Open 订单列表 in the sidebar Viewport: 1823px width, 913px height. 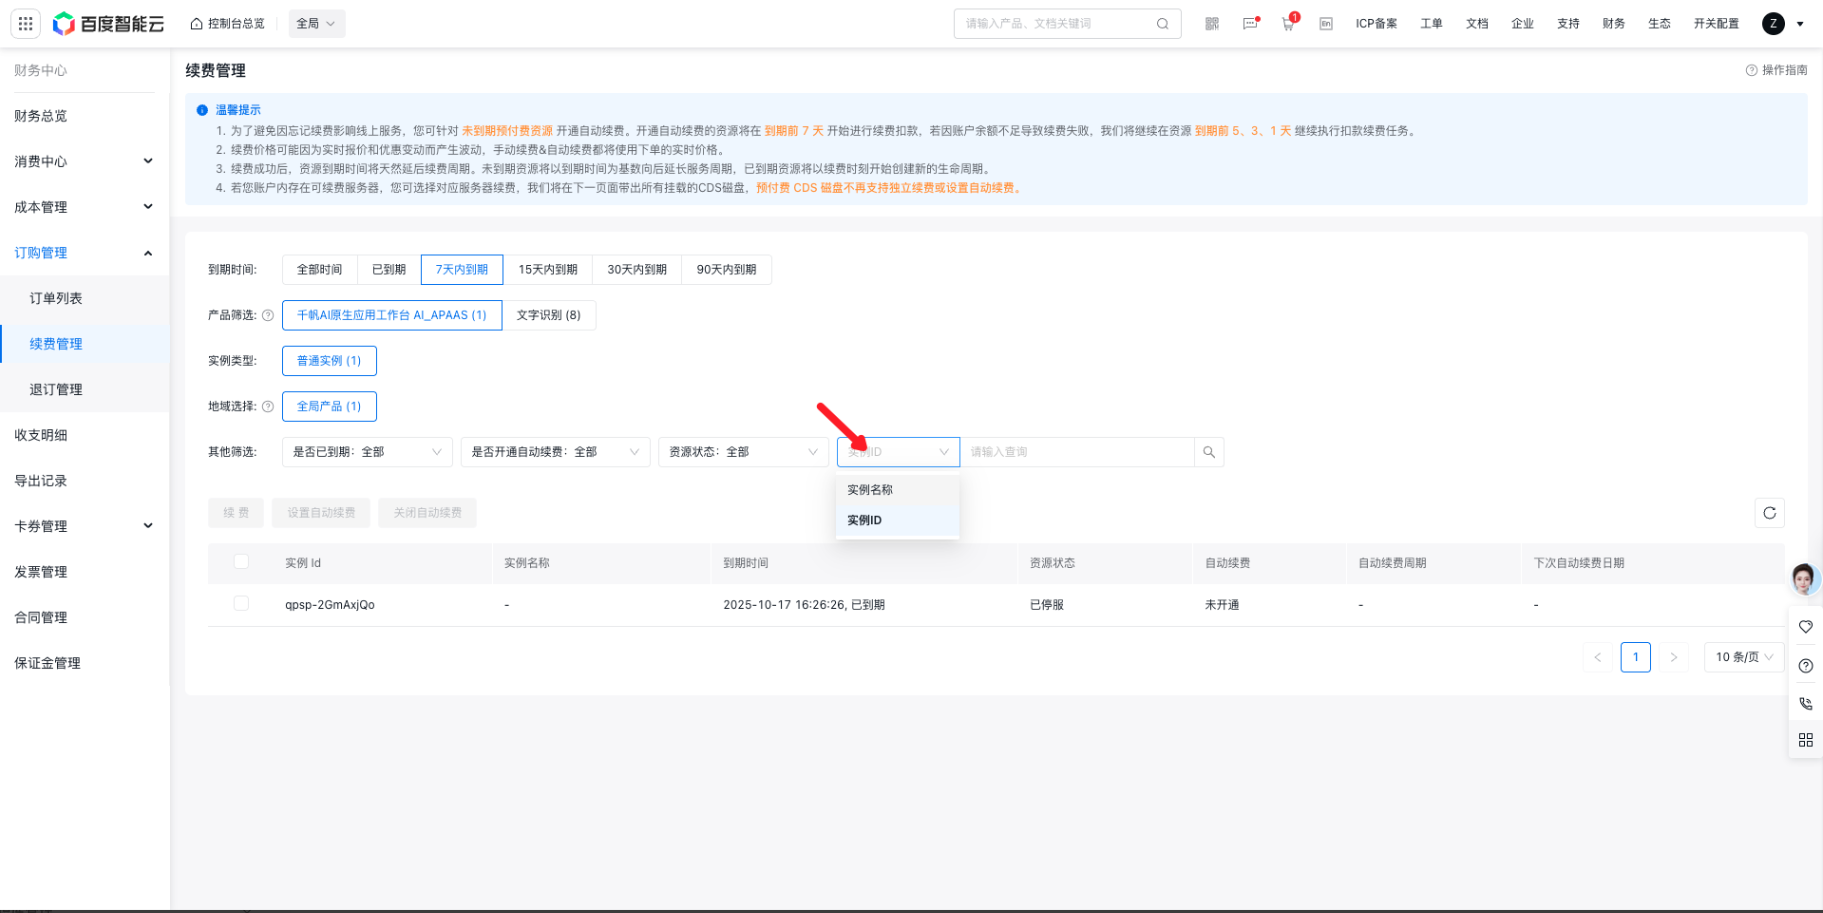(x=56, y=298)
